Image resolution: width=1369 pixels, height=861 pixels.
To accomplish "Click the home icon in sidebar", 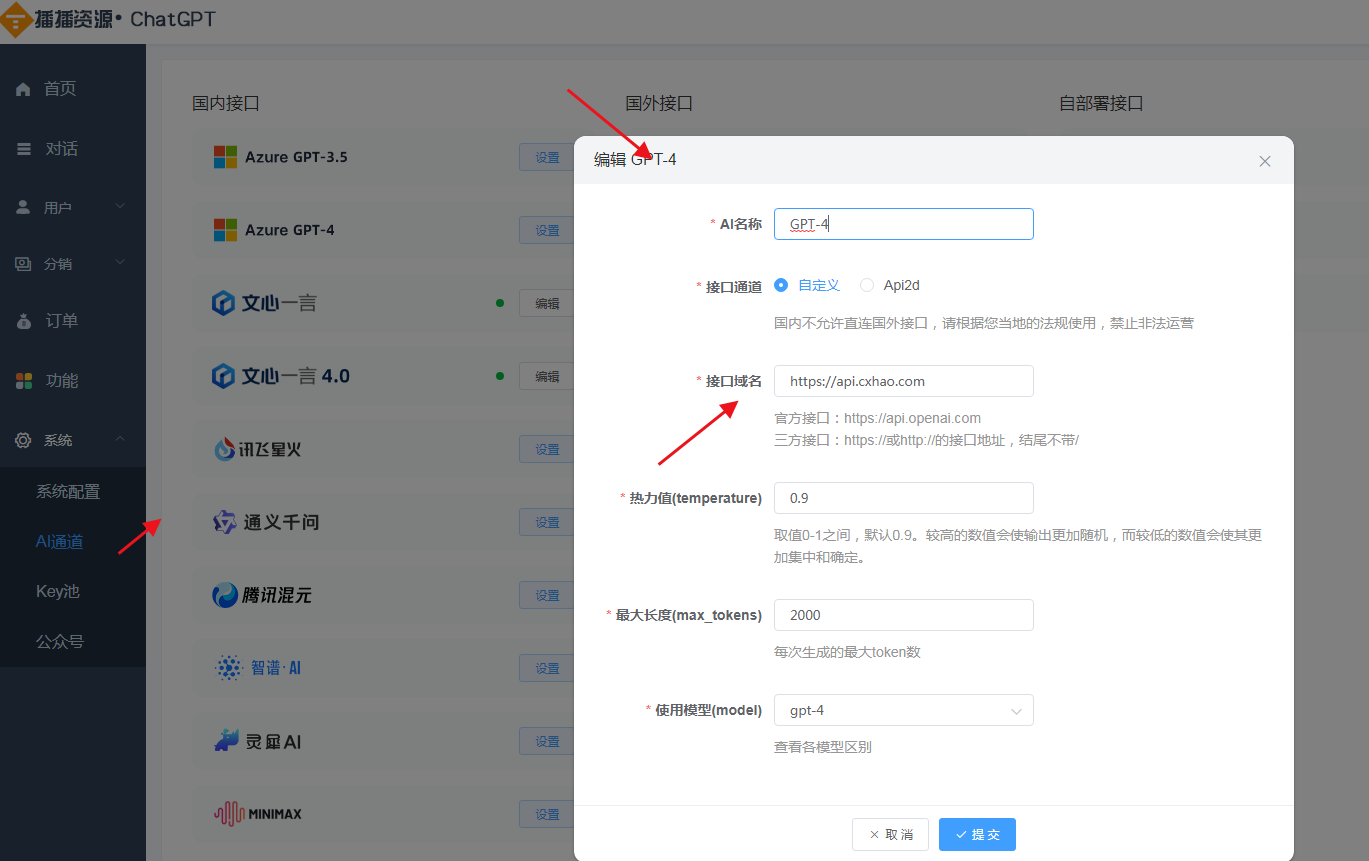I will [23, 89].
